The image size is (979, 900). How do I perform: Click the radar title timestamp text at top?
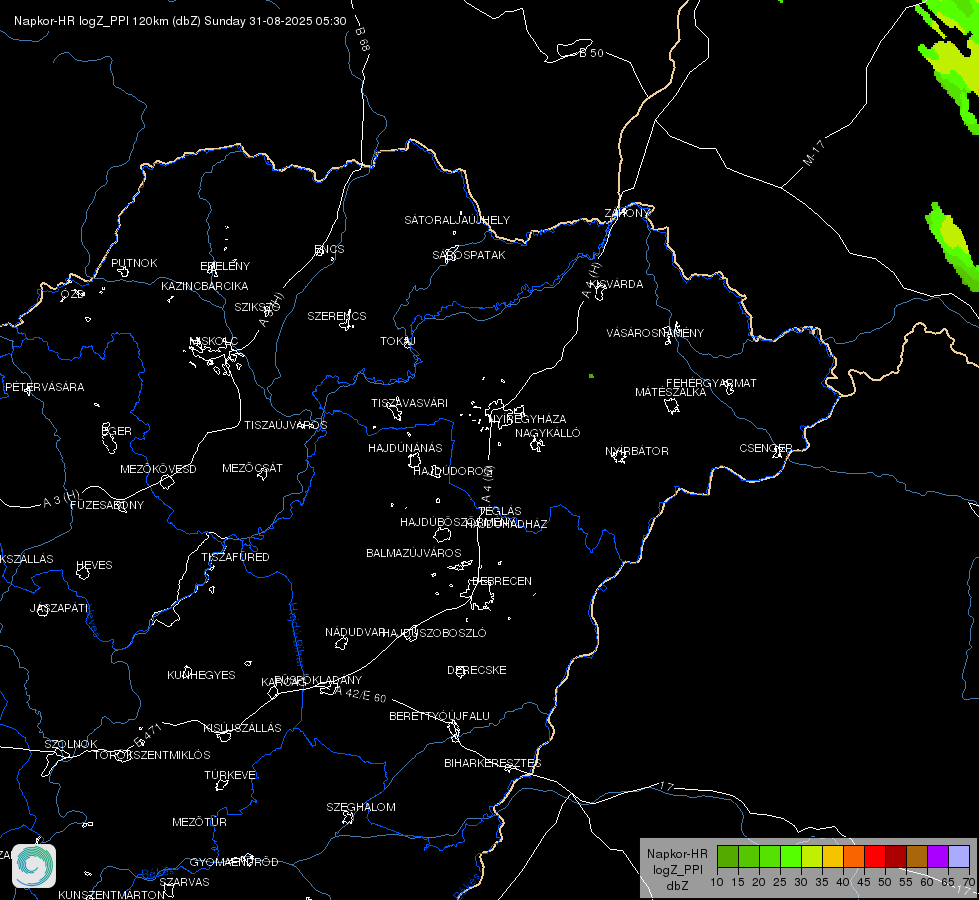coord(180,21)
